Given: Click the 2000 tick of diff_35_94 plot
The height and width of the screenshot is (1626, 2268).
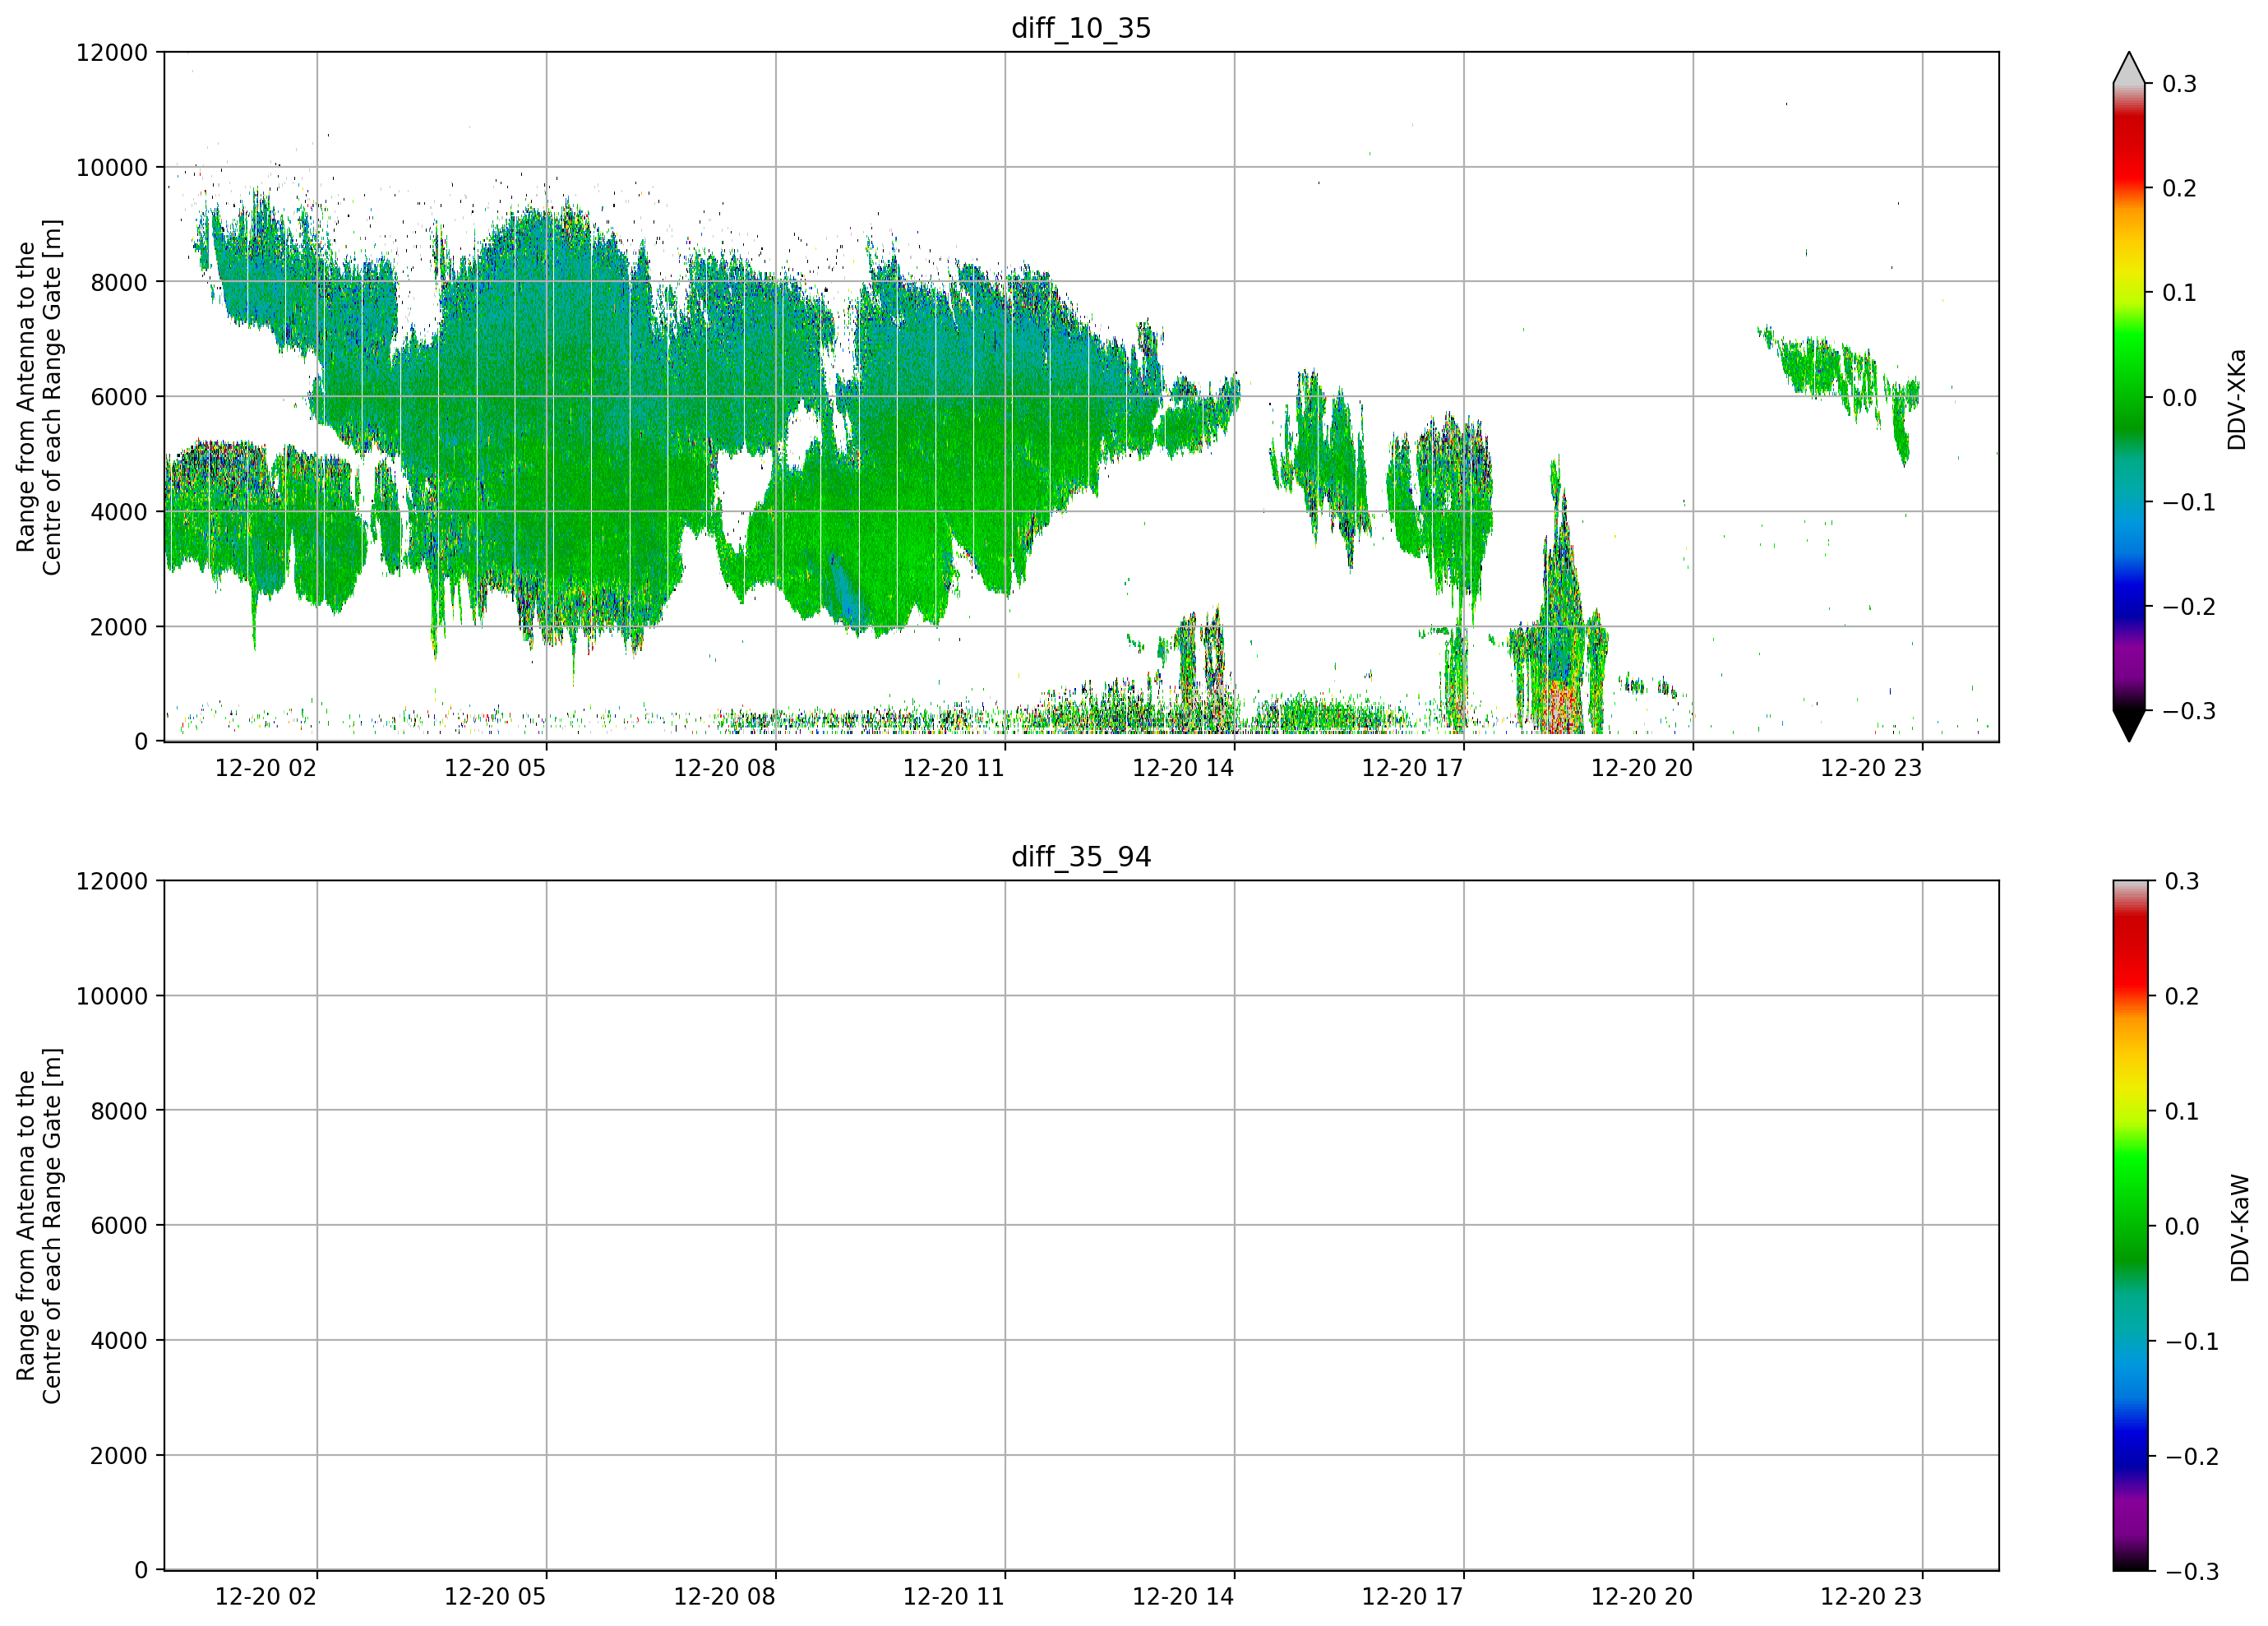Looking at the screenshot, I should (x=119, y=1456).
